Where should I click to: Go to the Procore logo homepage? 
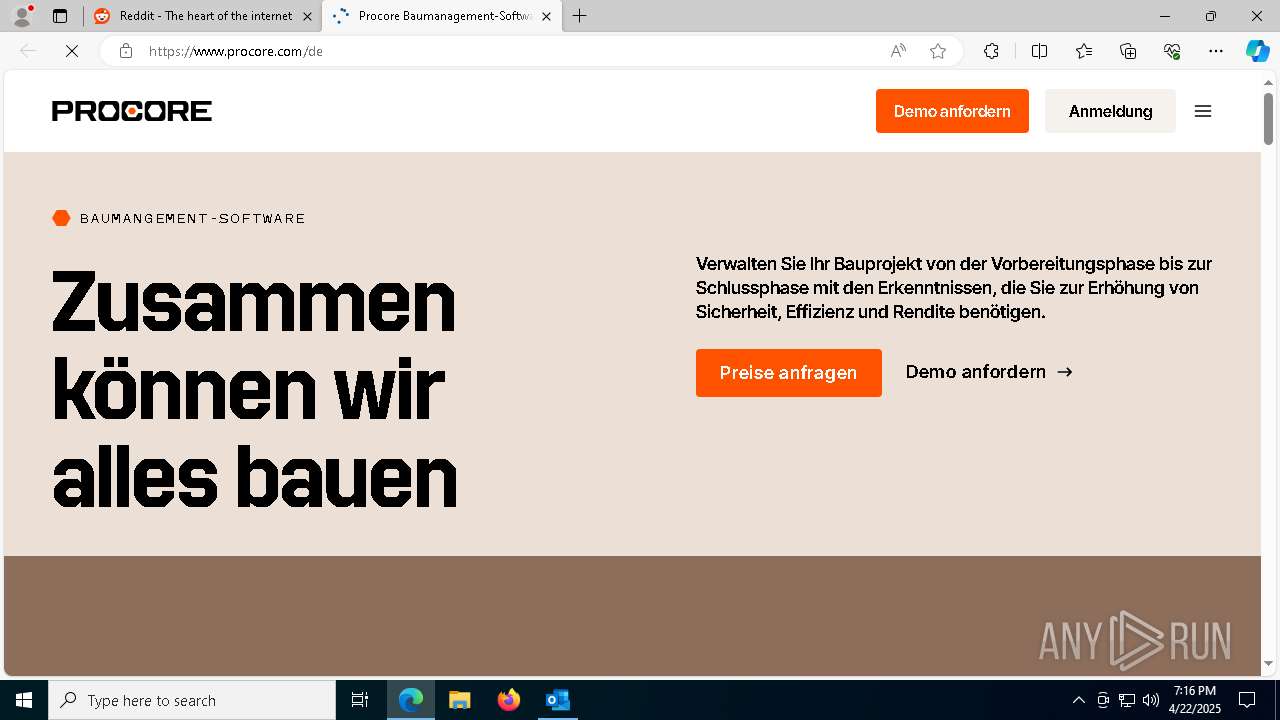point(132,111)
